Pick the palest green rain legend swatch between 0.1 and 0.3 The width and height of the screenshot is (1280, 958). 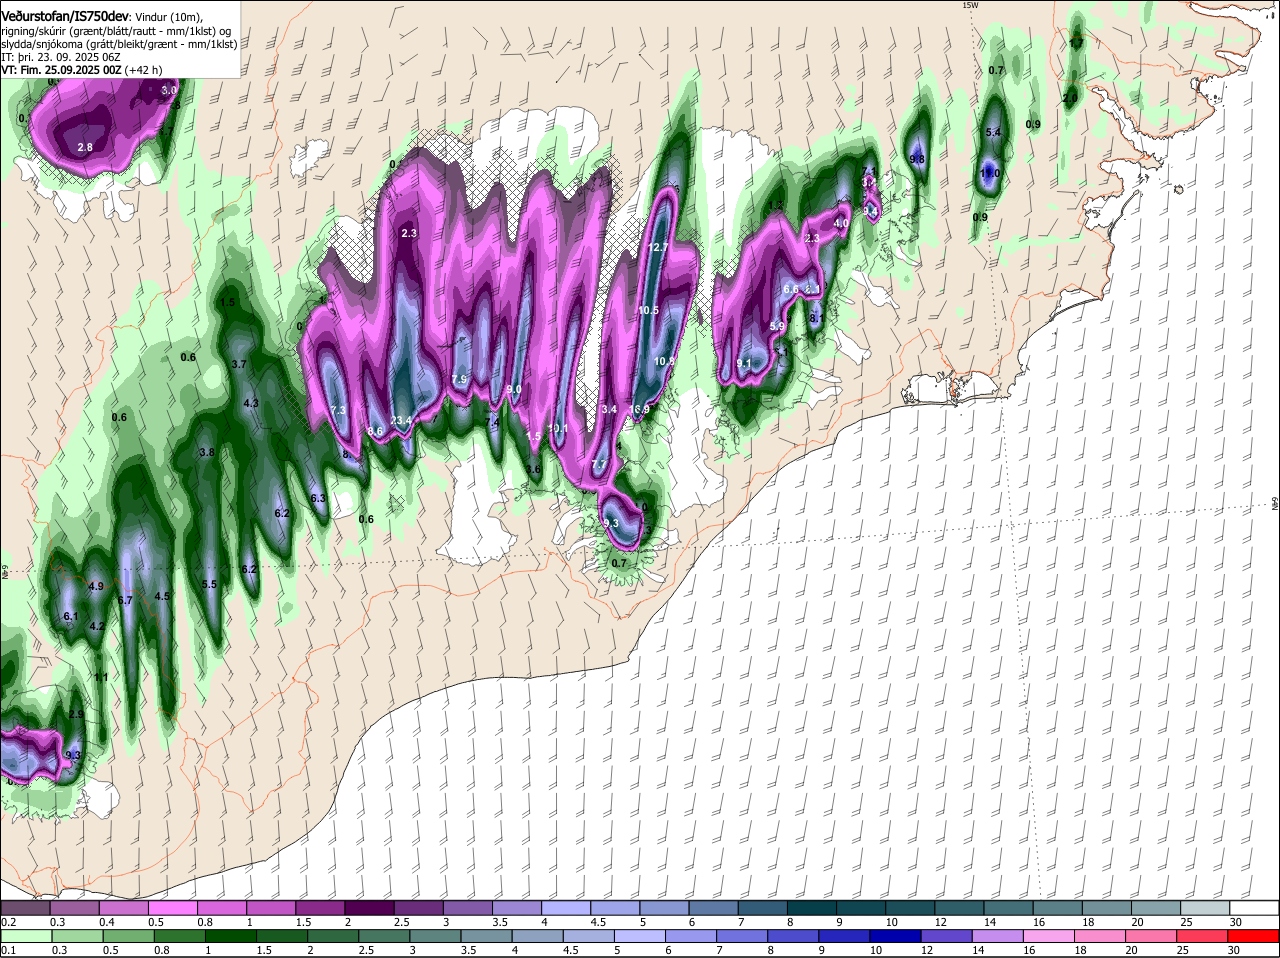click(28, 936)
